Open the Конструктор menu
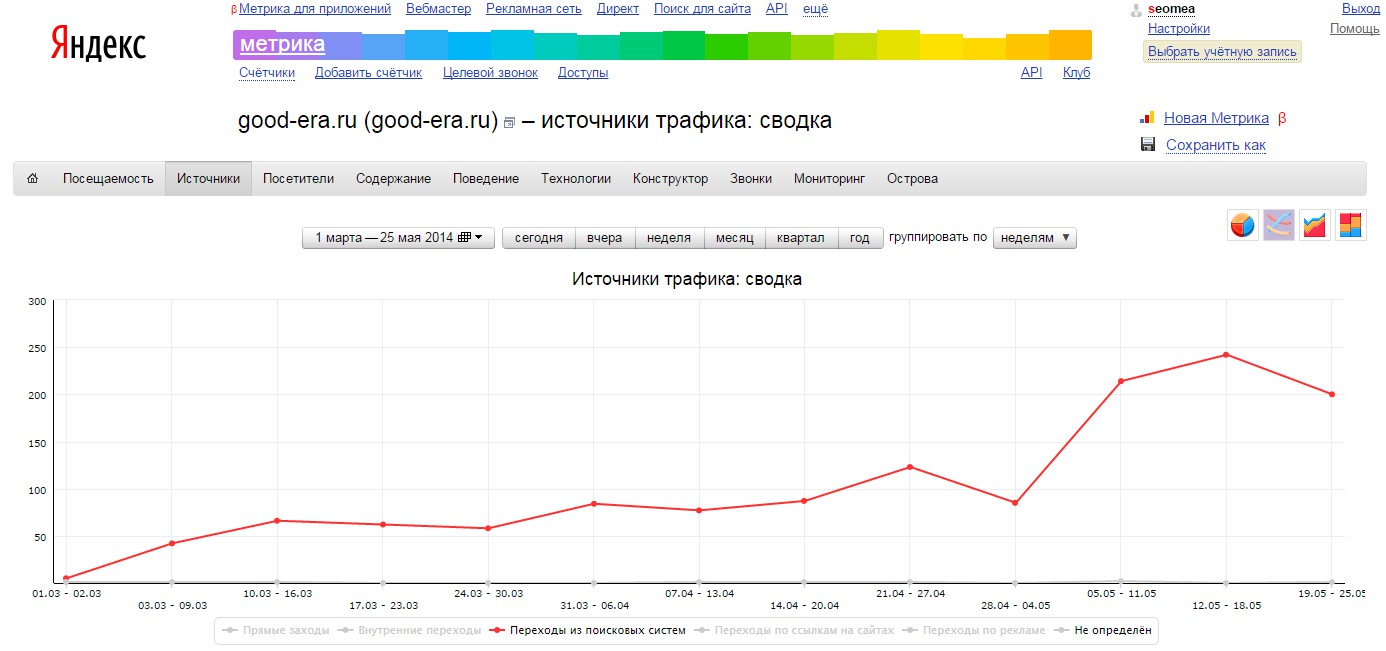This screenshot has height=651, width=1386. pos(670,179)
